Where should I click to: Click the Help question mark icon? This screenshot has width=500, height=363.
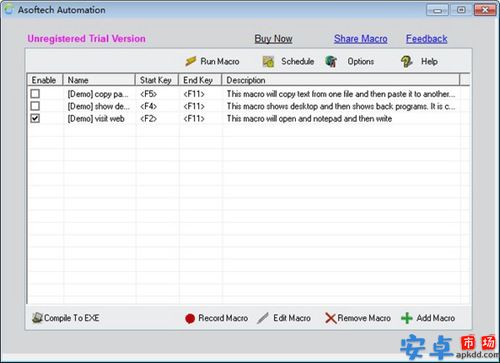406,61
